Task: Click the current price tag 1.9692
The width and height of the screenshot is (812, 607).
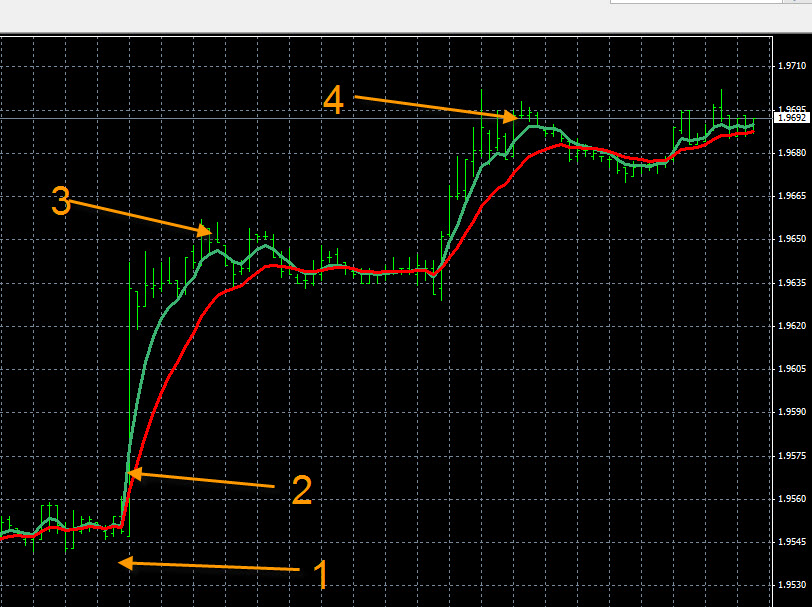Action: tap(792, 118)
